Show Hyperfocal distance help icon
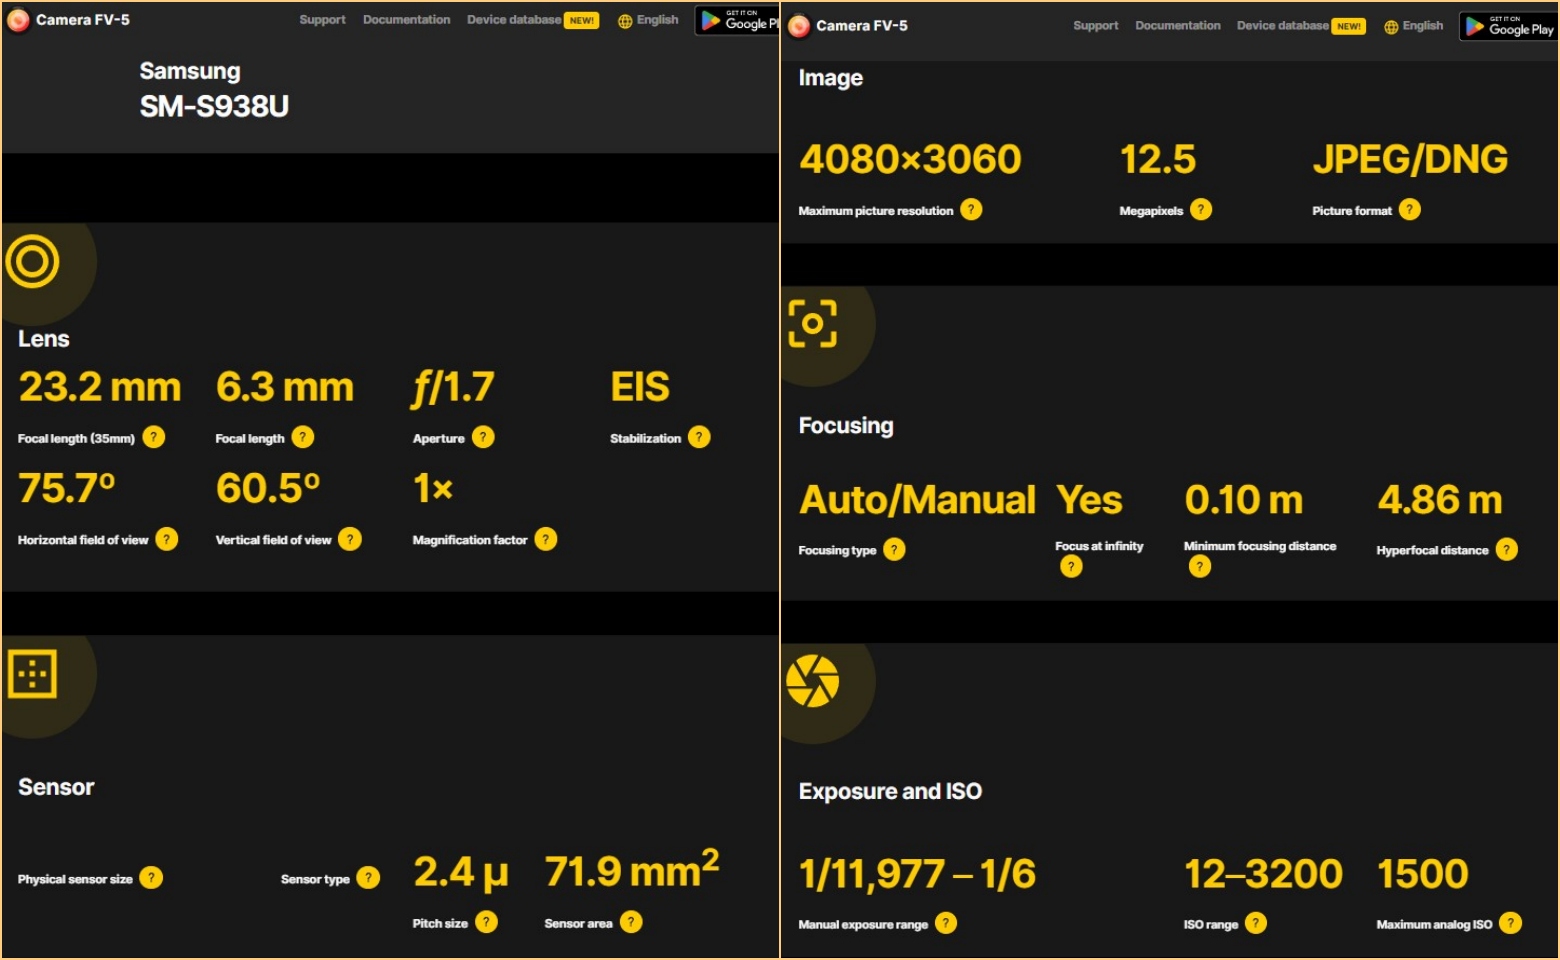The height and width of the screenshot is (960, 1560). click(1507, 549)
